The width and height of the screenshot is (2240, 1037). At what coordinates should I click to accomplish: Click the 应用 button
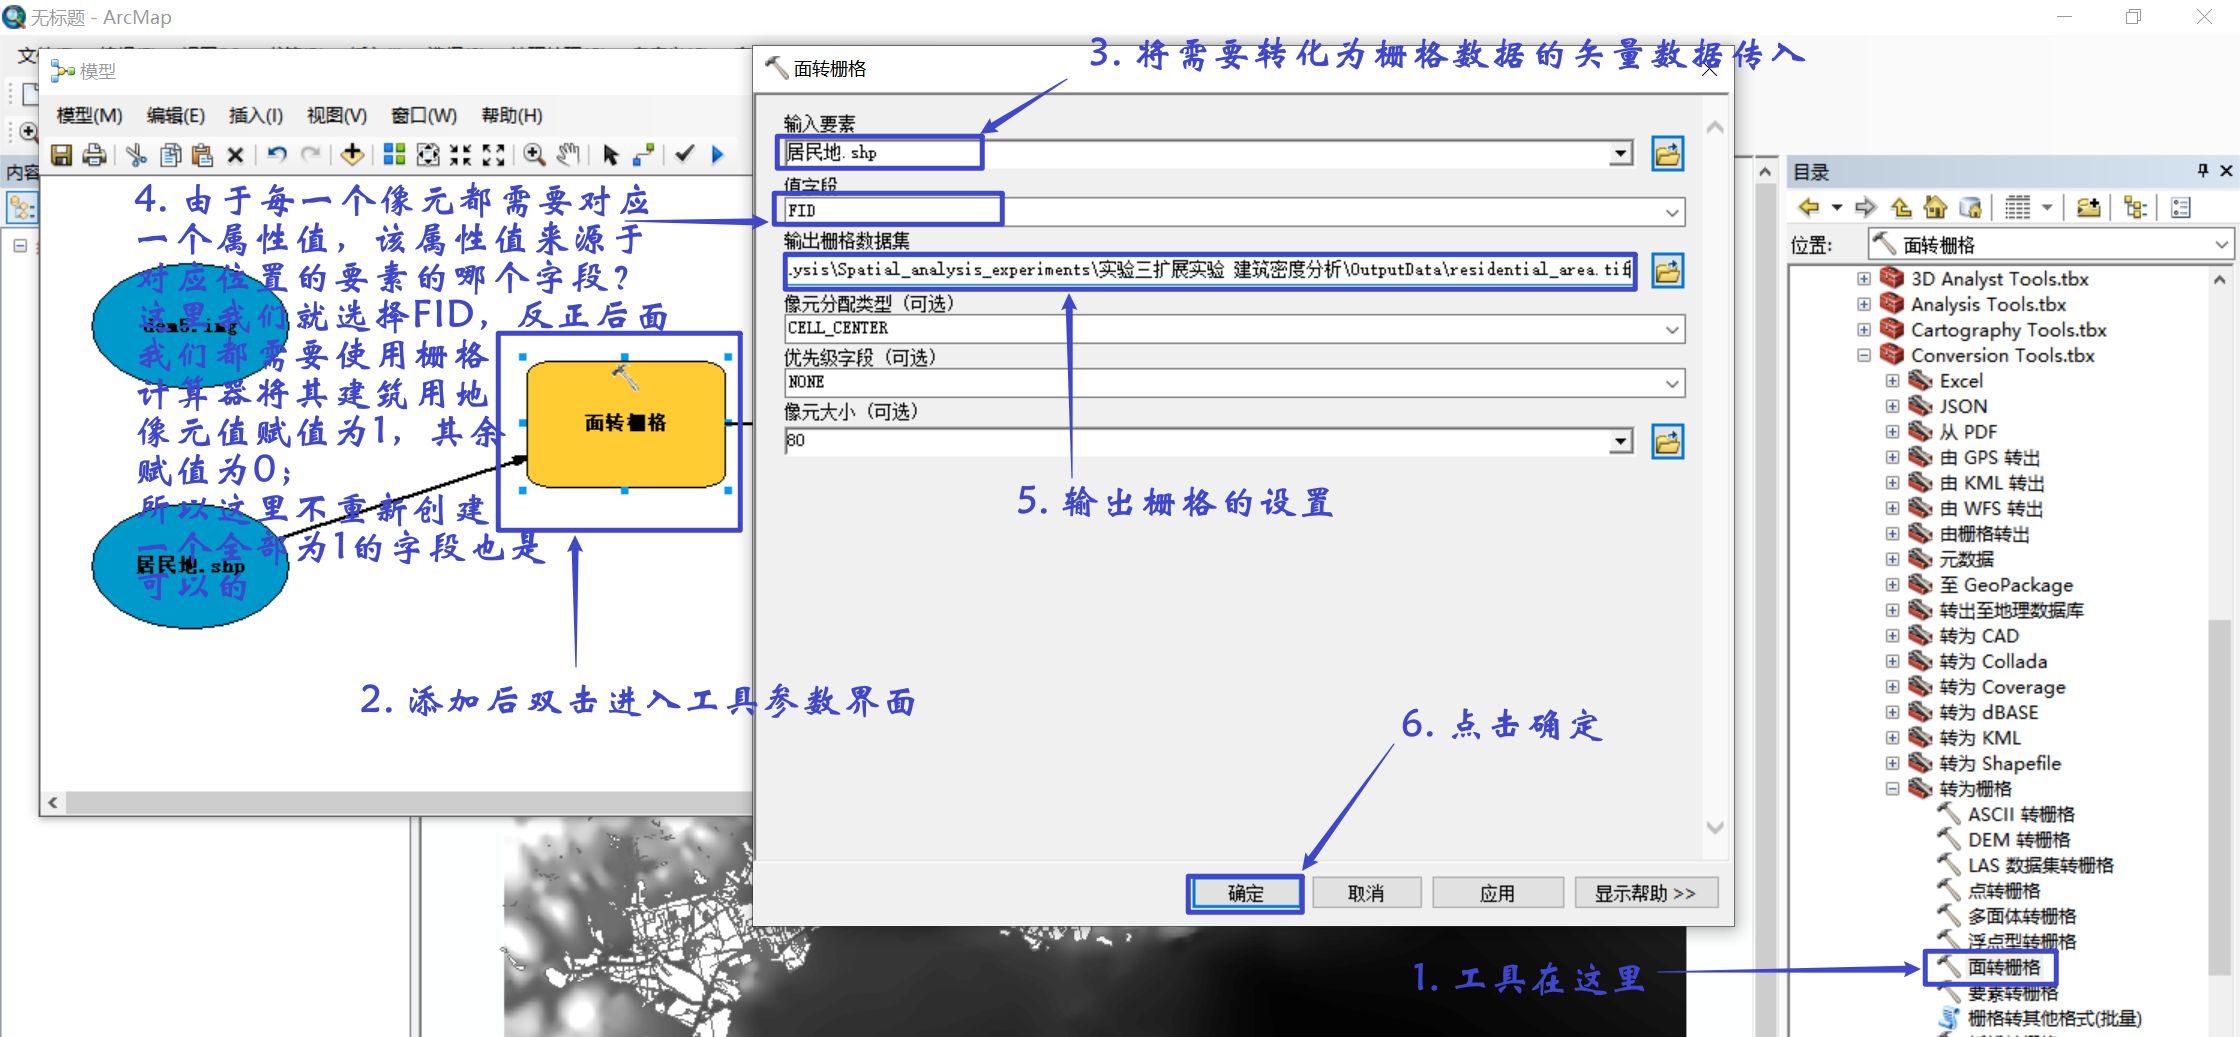1497,893
